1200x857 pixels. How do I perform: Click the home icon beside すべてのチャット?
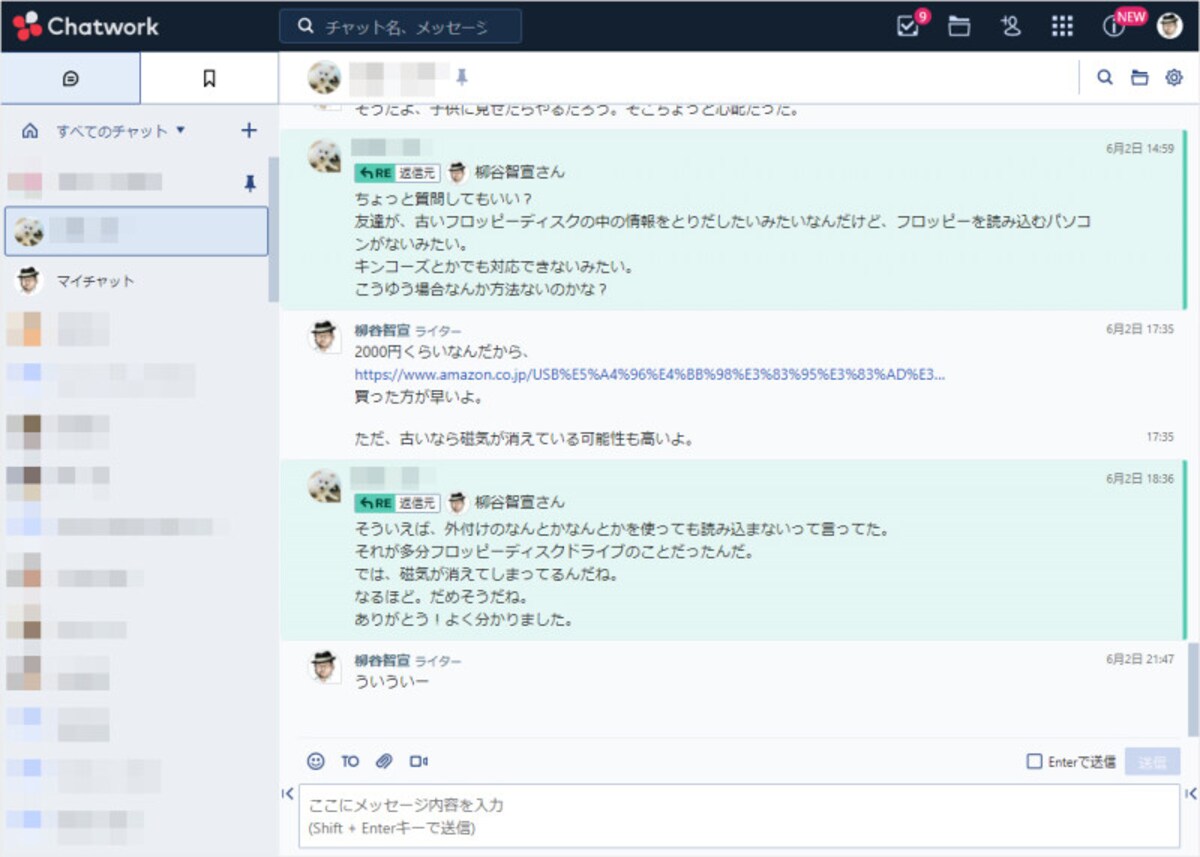[x=30, y=130]
